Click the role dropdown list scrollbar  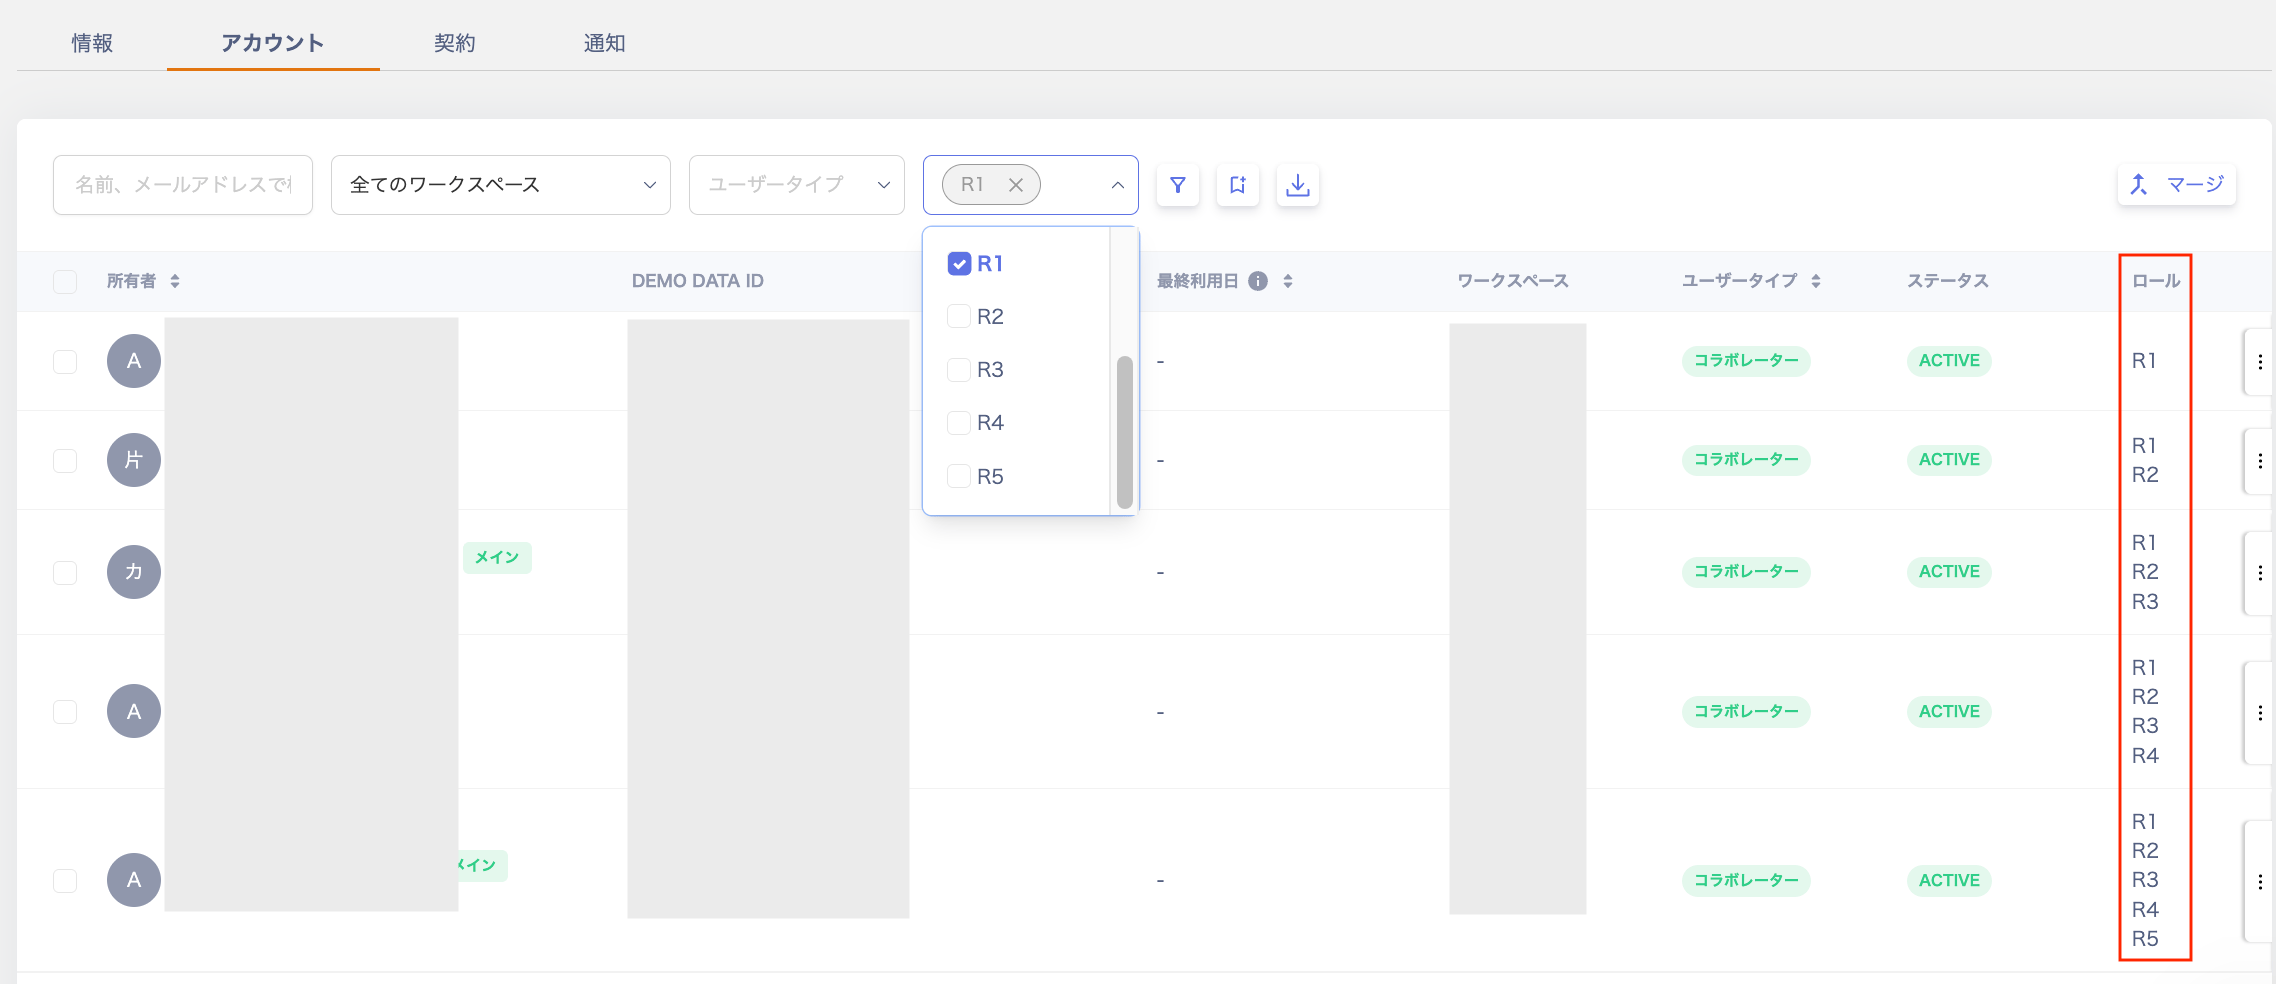coord(1125,432)
